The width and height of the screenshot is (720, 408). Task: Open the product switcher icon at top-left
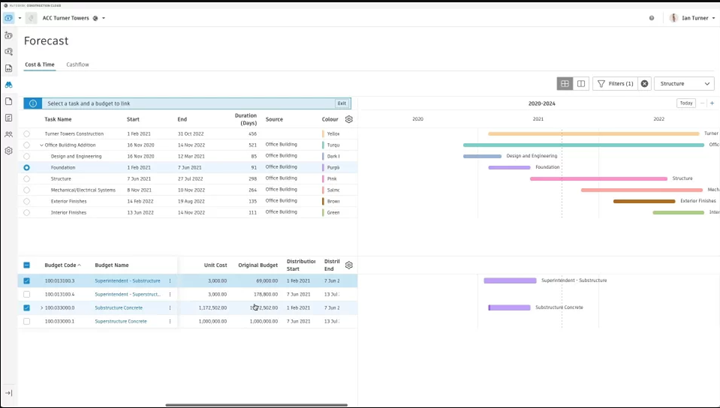[x=9, y=18]
